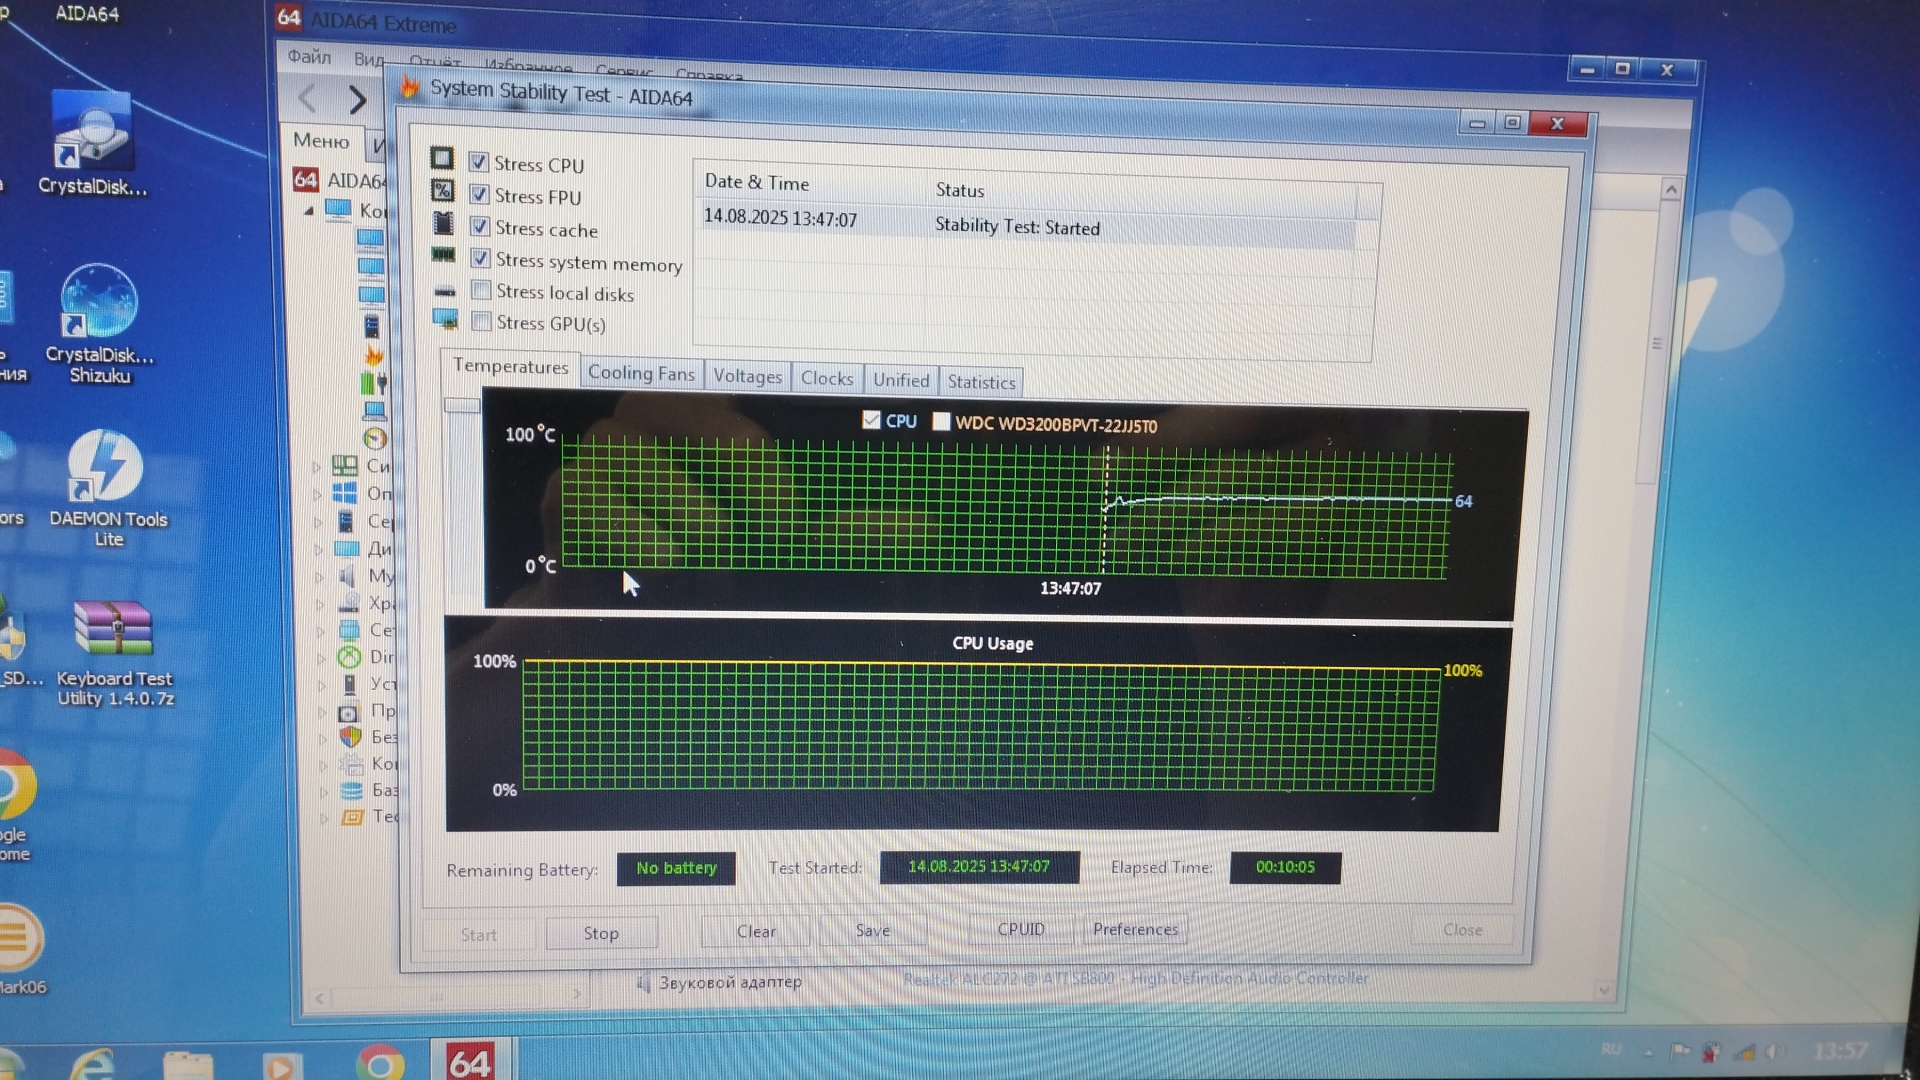The image size is (1920, 1080).
Task: Click the Preferences button
Action: coord(1135,929)
